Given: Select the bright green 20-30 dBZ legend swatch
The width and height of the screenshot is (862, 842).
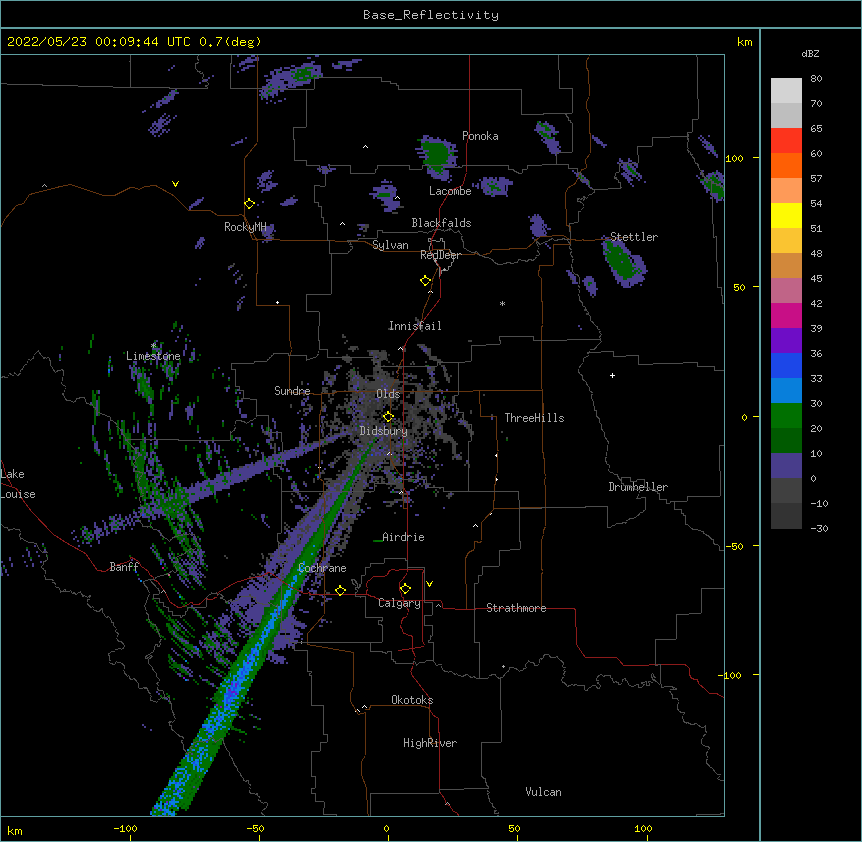Looking at the screenshot, I should 786,416.
